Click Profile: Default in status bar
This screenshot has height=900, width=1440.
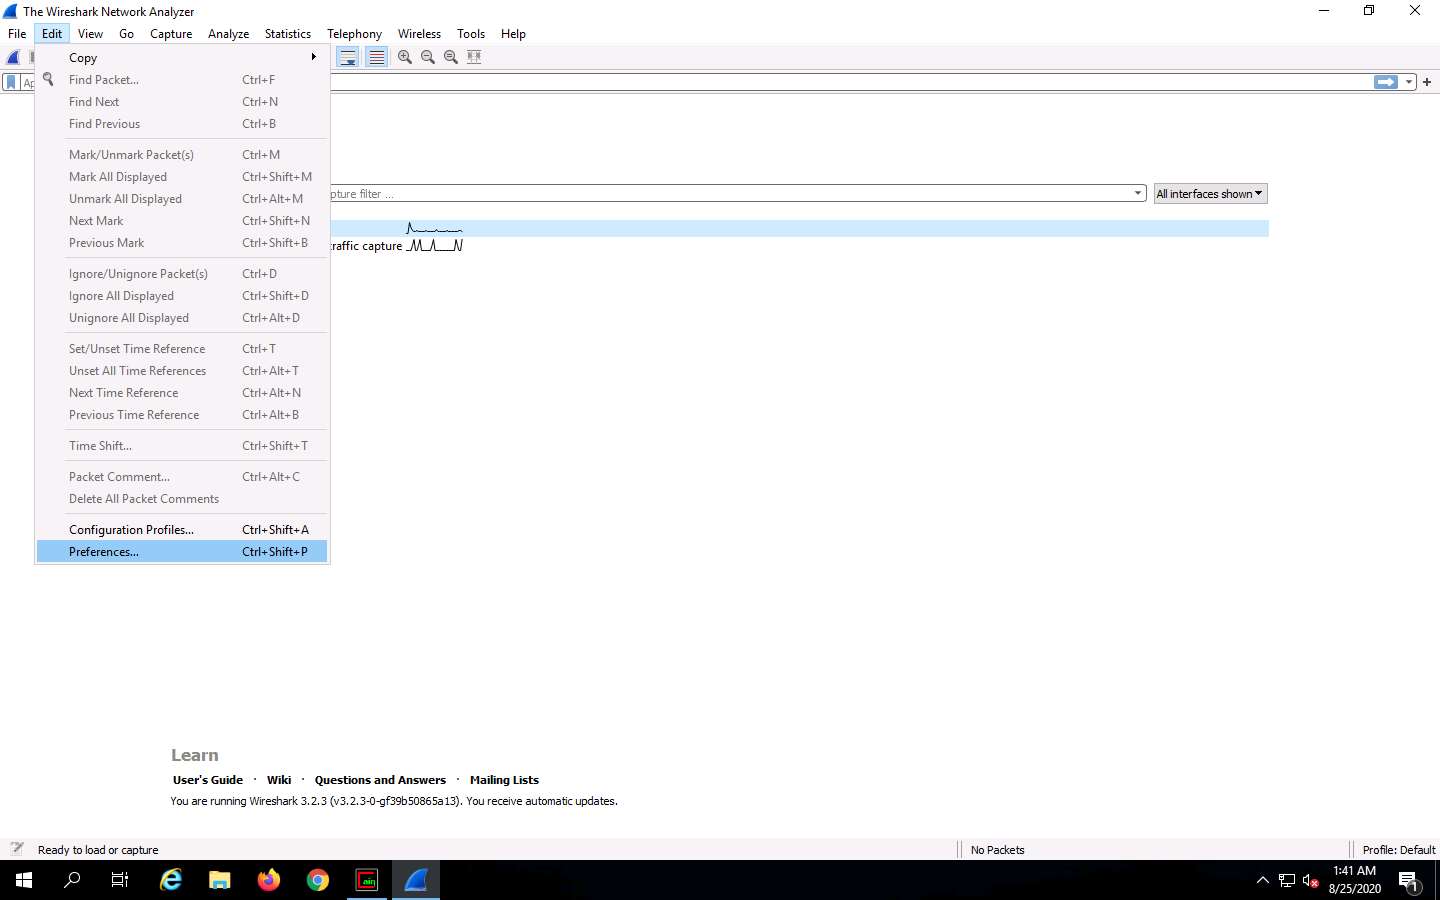[1398, 850]
